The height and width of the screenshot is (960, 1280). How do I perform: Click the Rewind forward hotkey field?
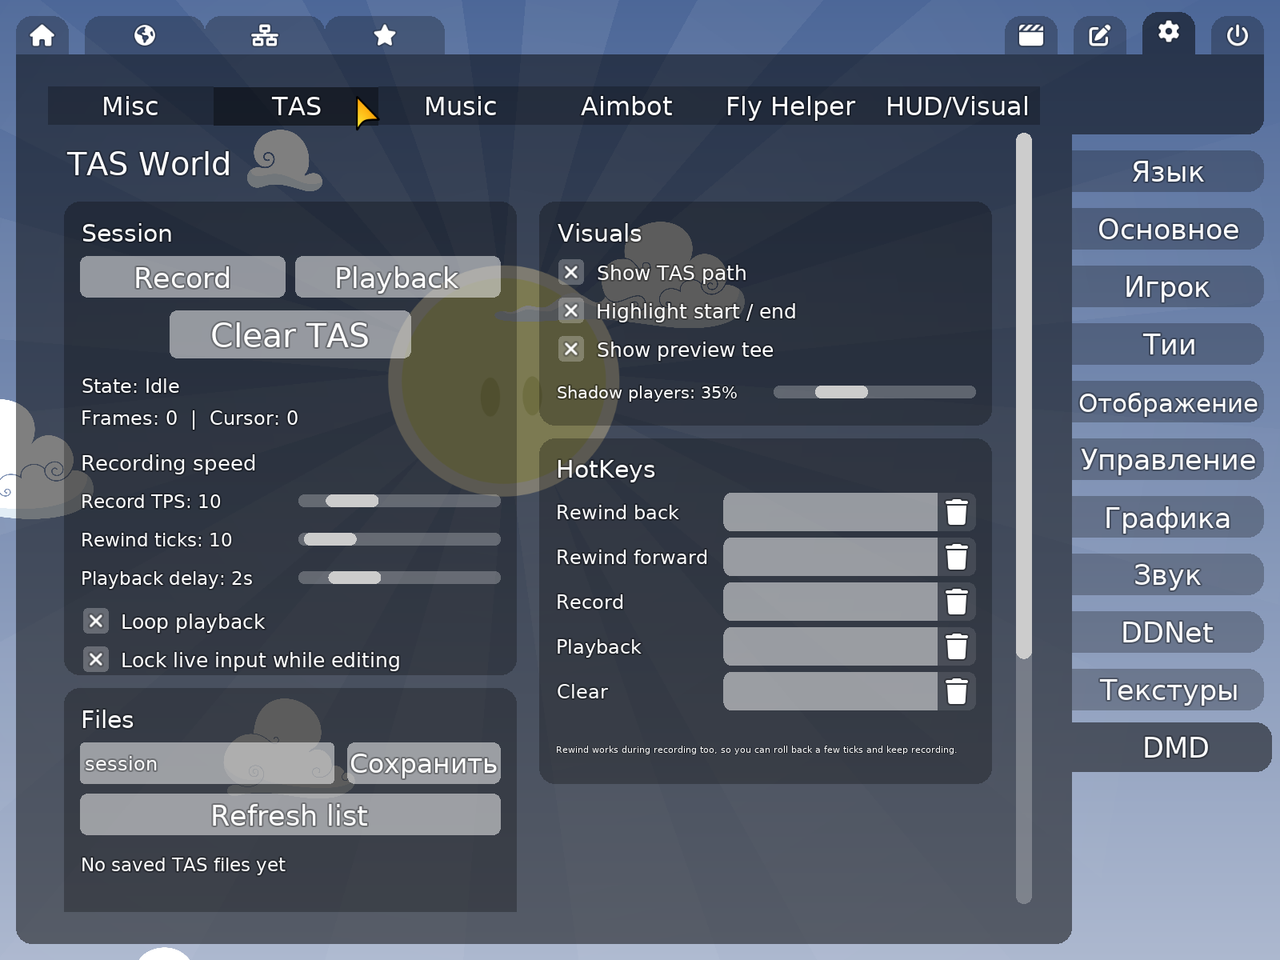830,557
